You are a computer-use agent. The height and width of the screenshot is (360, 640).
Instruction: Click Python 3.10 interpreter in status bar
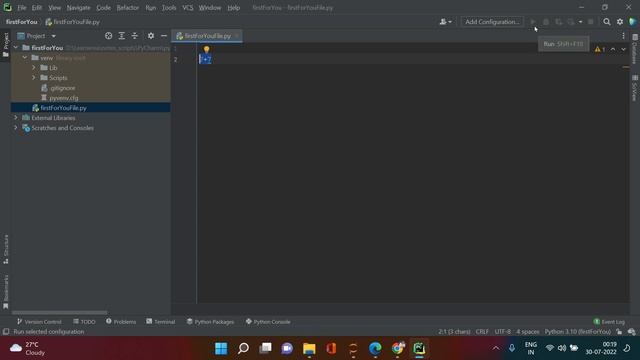pos(578,332)
